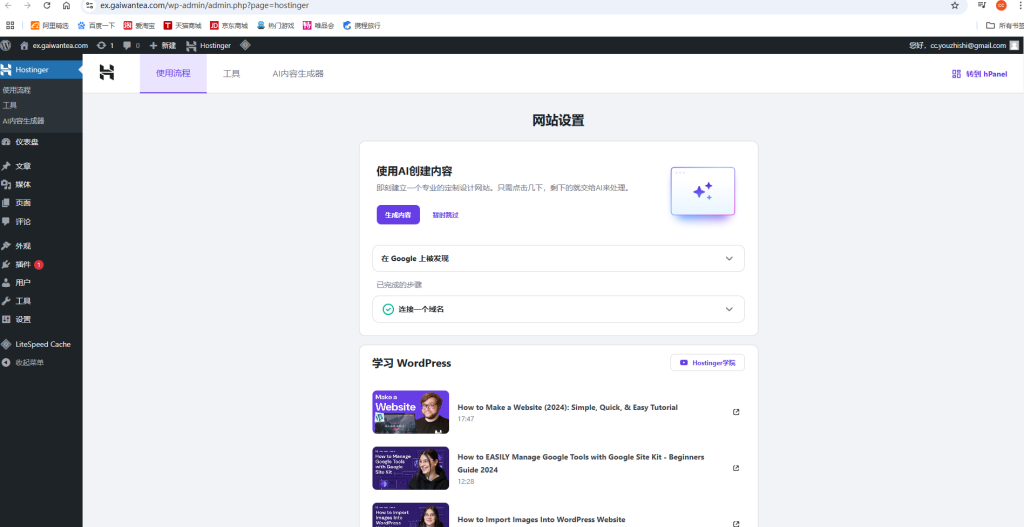Open the 百度一下 bookmark
Screen dimensions: 1024x527
click(x=96, y=25)
